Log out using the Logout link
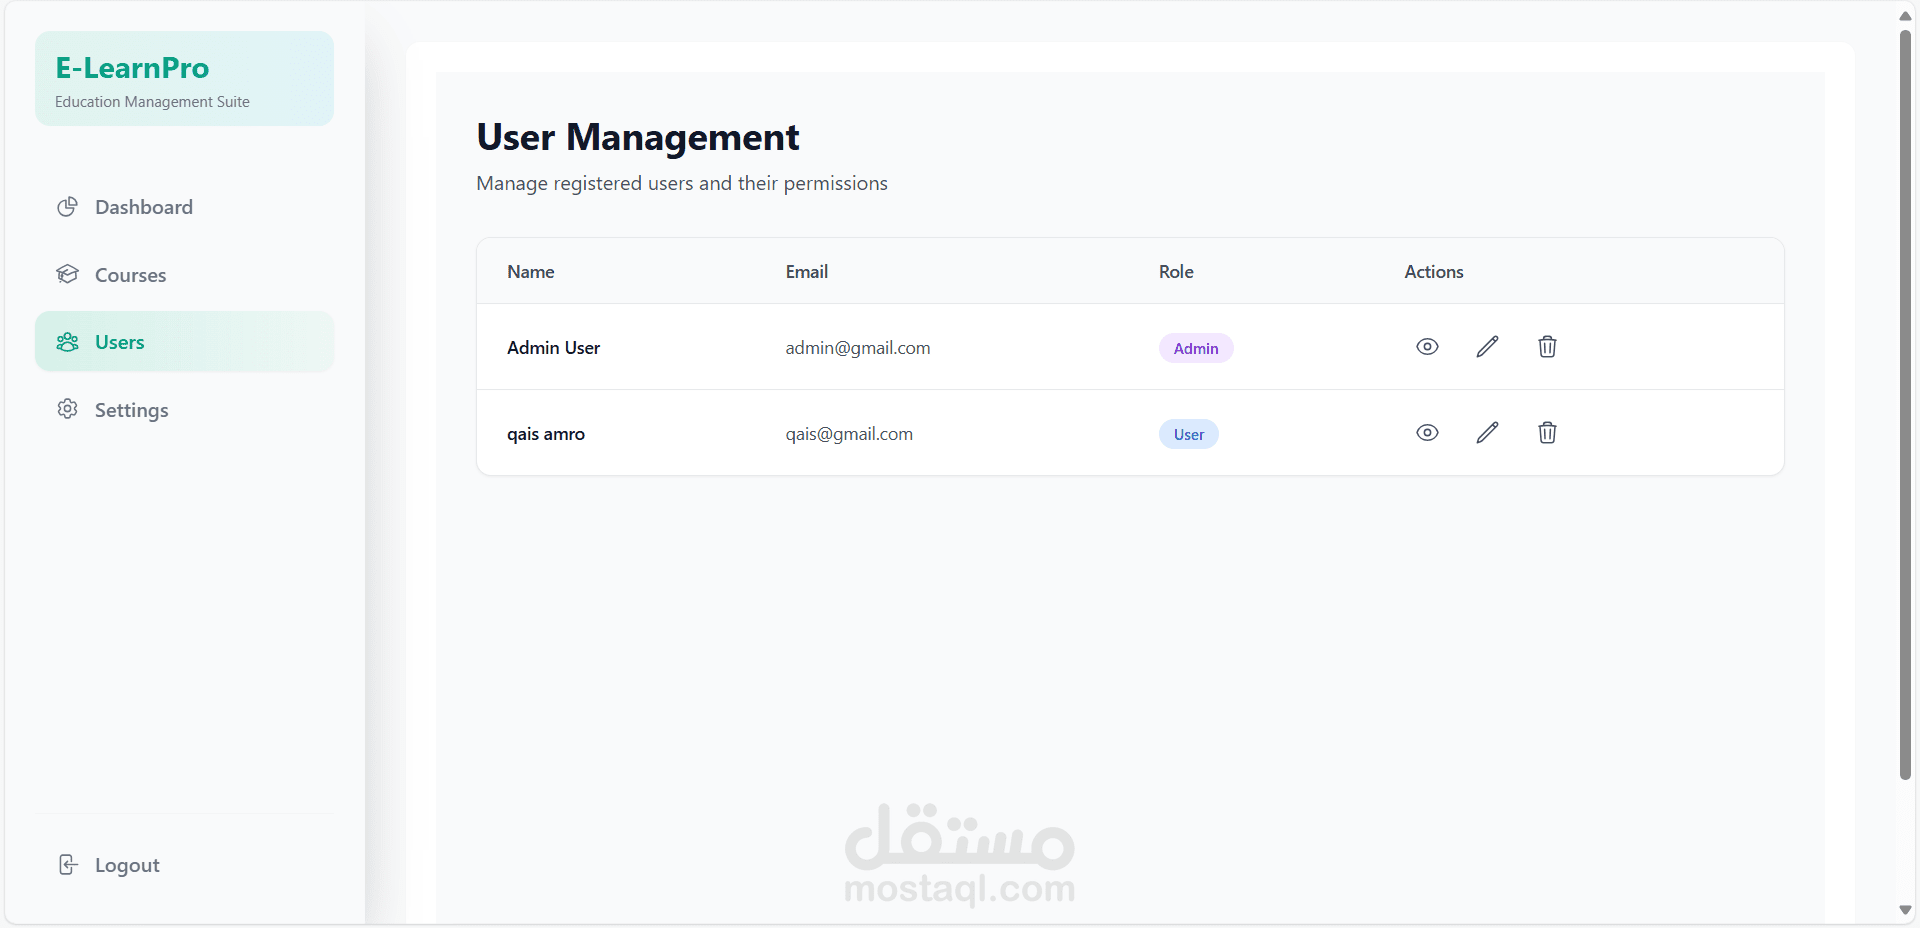1920x928 pixels. tap(185, 865)
